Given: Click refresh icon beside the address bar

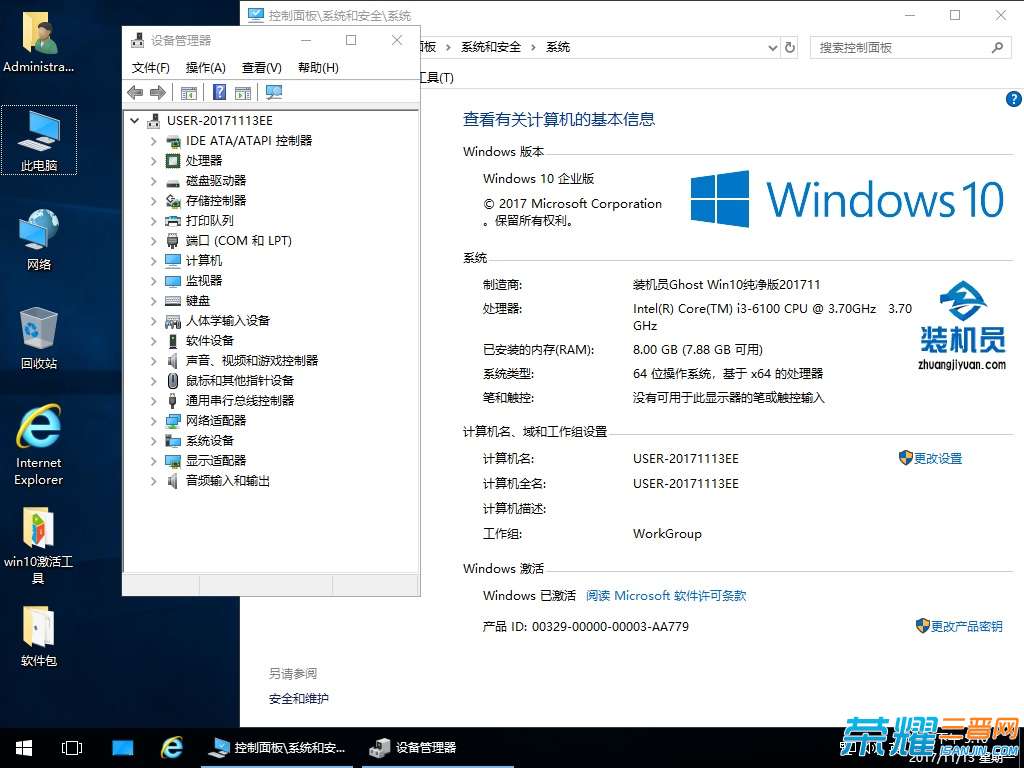Looking at the screenshot, I should [790, 48].
